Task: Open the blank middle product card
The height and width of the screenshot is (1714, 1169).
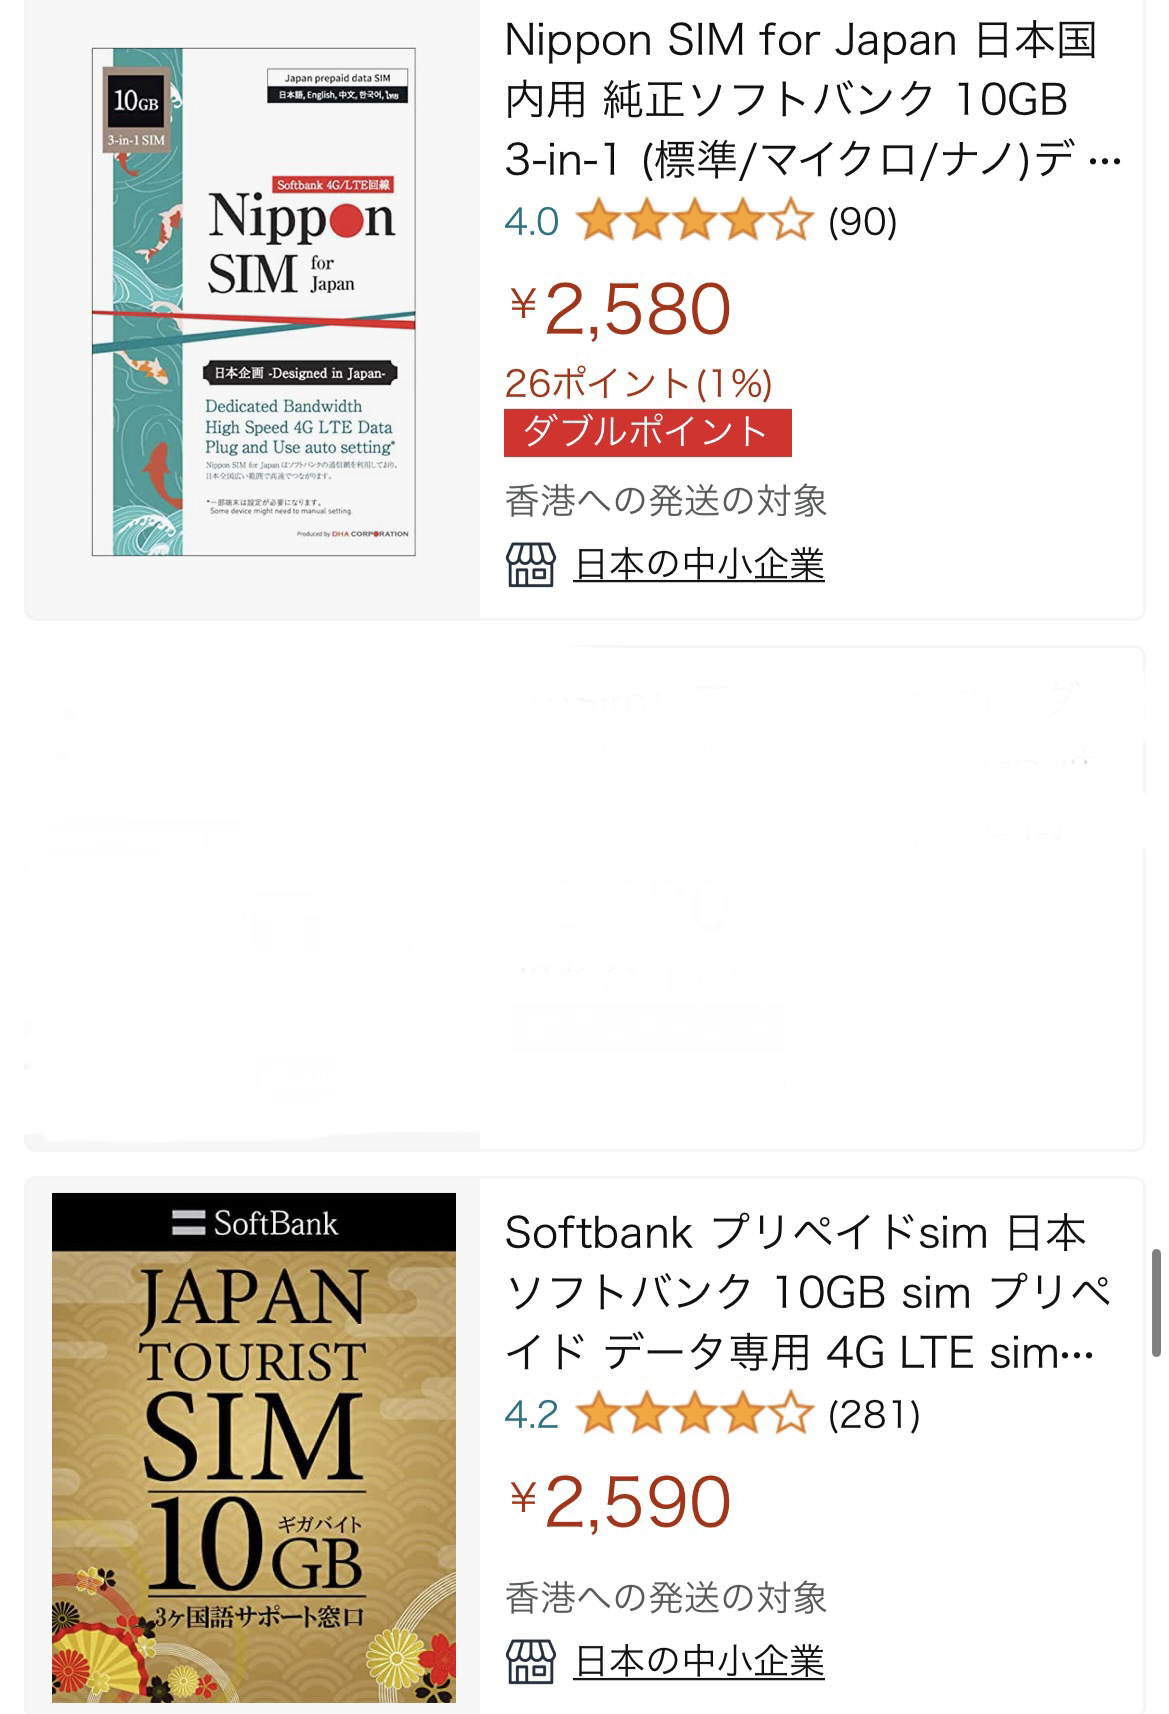Action: click(x=584, y=898)
